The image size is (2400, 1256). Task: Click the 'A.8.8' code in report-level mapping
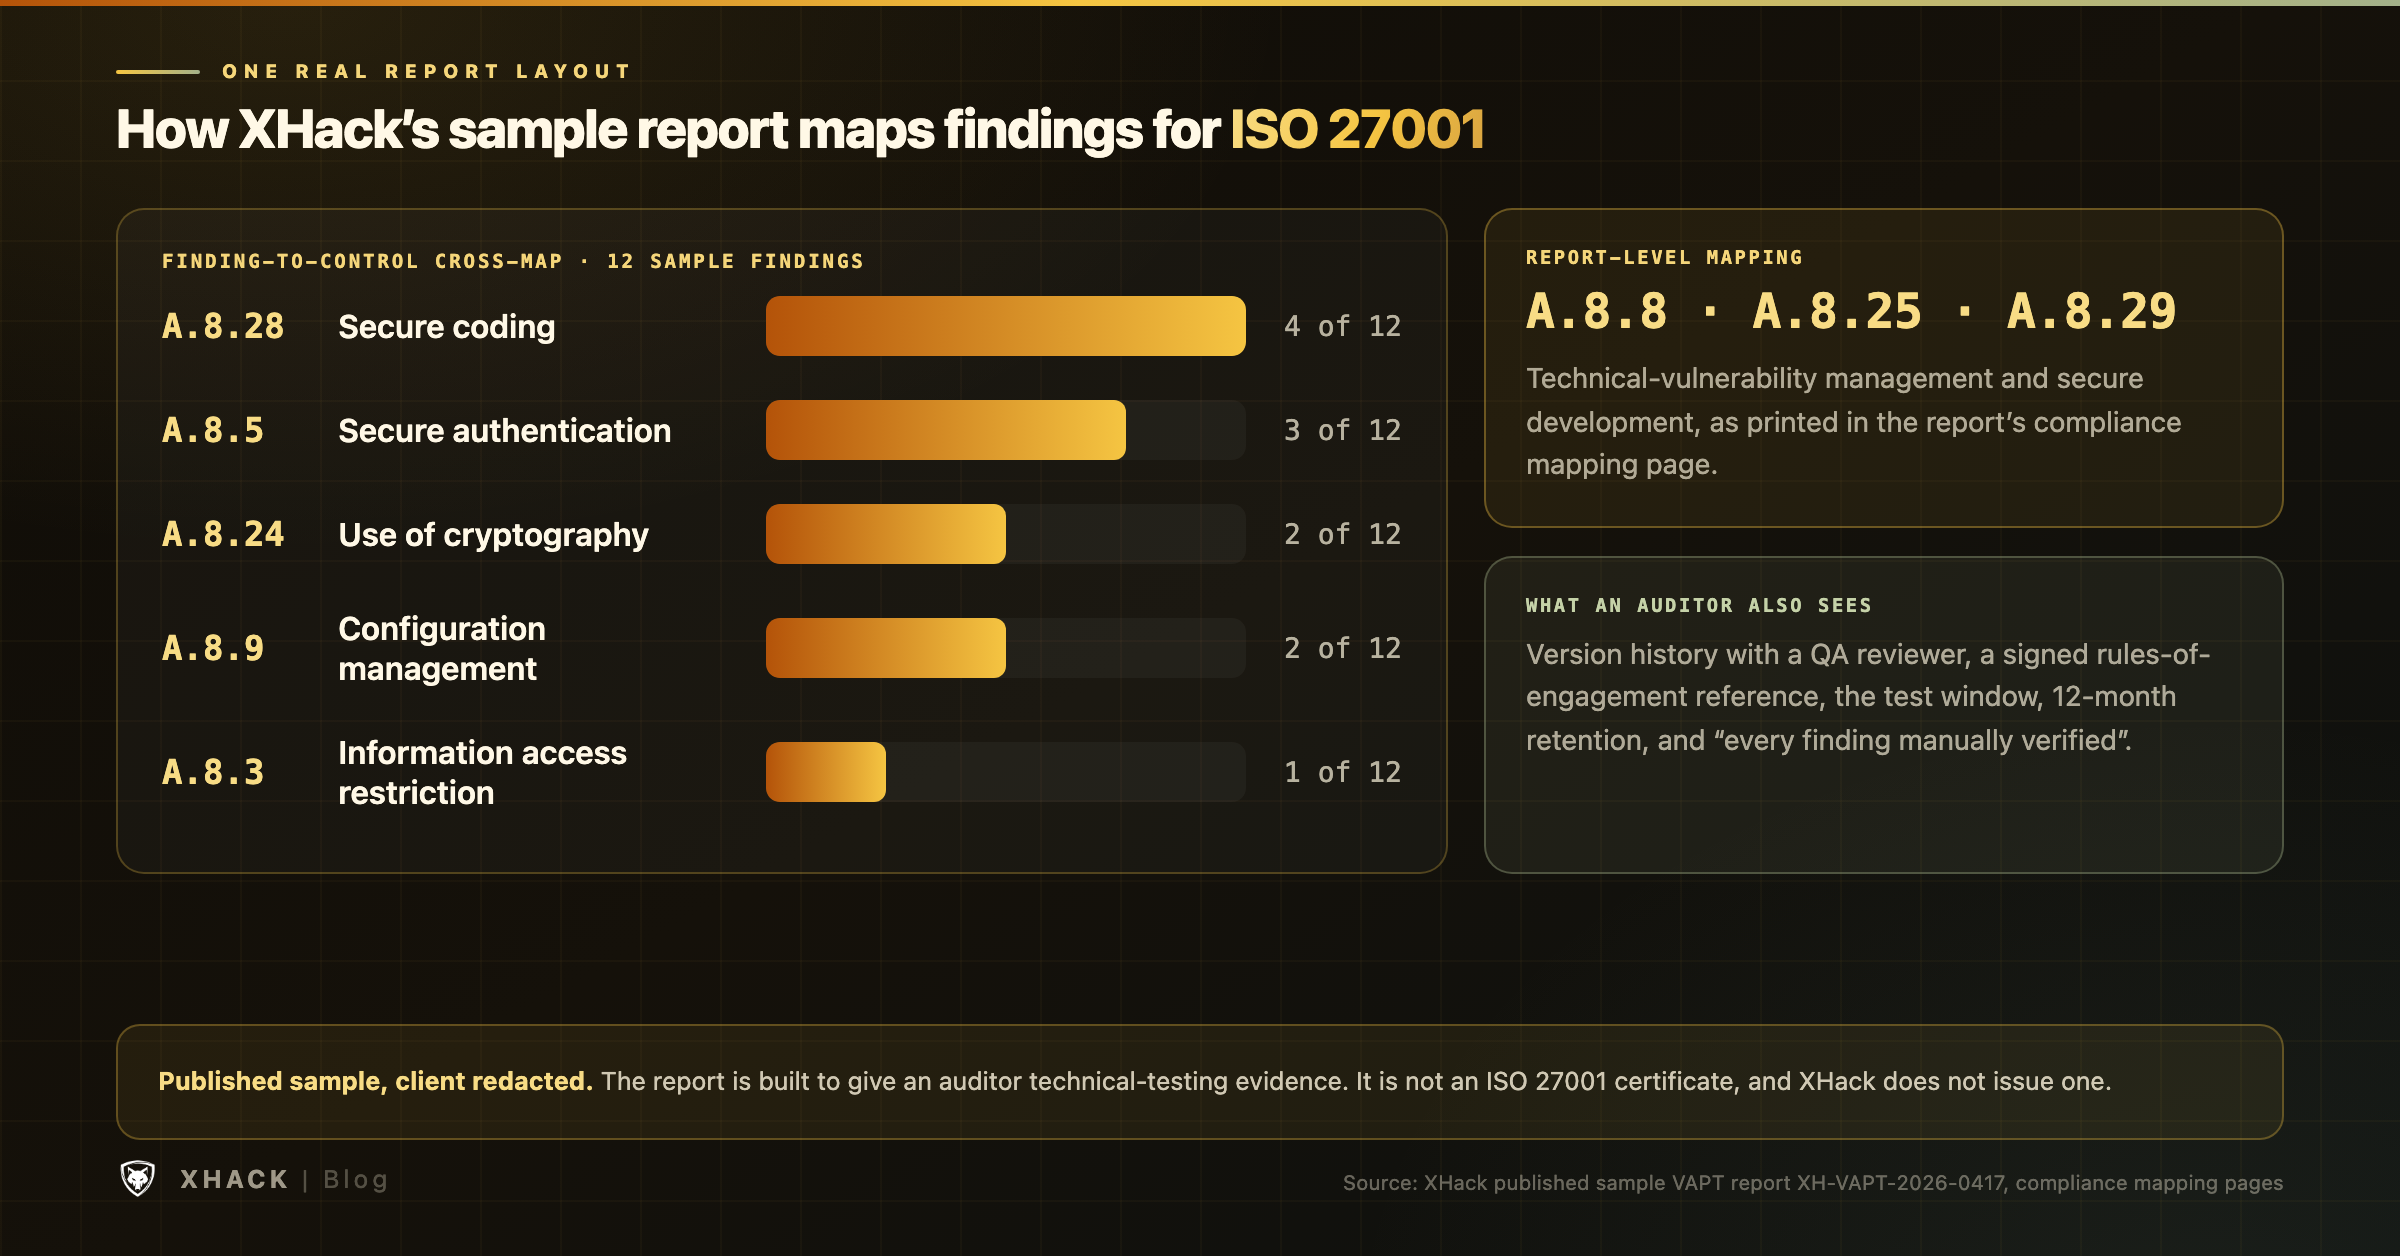pos(1597,311)
